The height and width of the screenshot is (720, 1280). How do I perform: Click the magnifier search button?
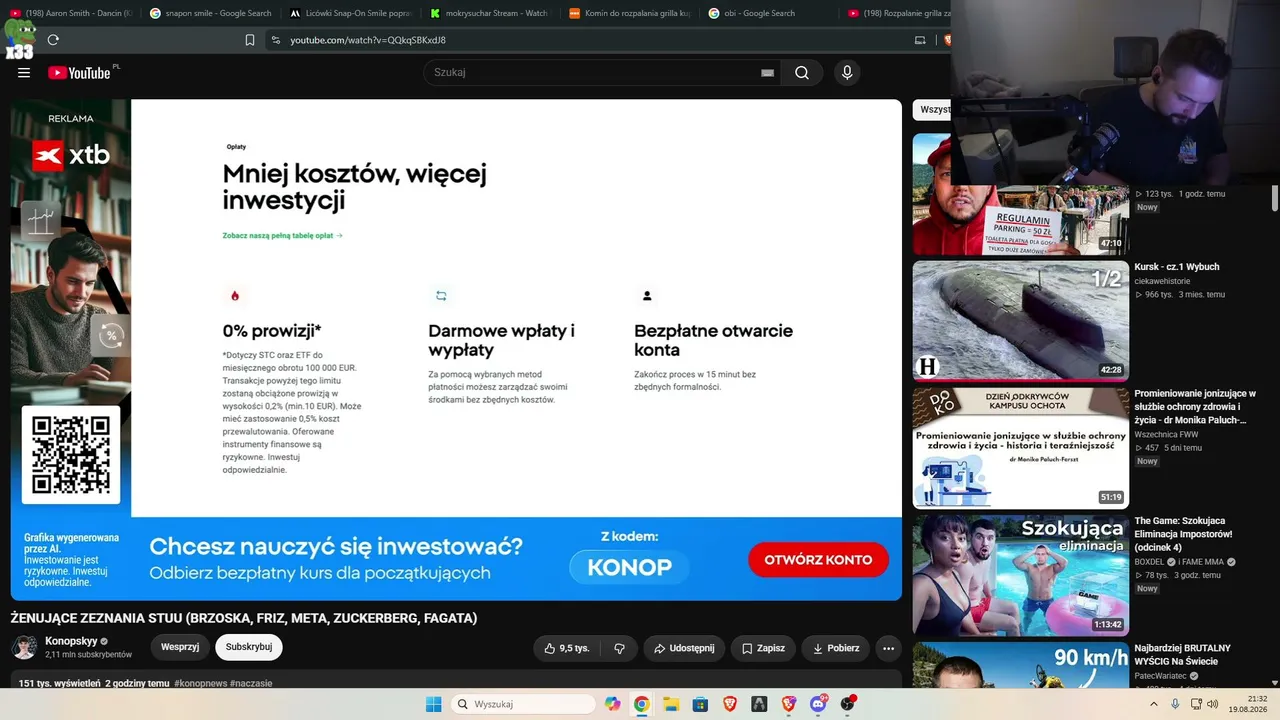(802, 73)
